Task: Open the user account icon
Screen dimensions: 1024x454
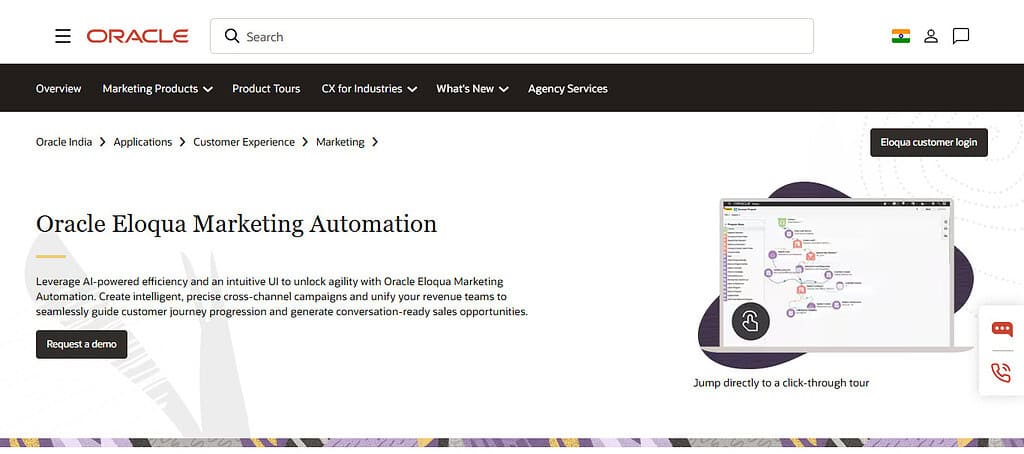Action: coord(931,36)
